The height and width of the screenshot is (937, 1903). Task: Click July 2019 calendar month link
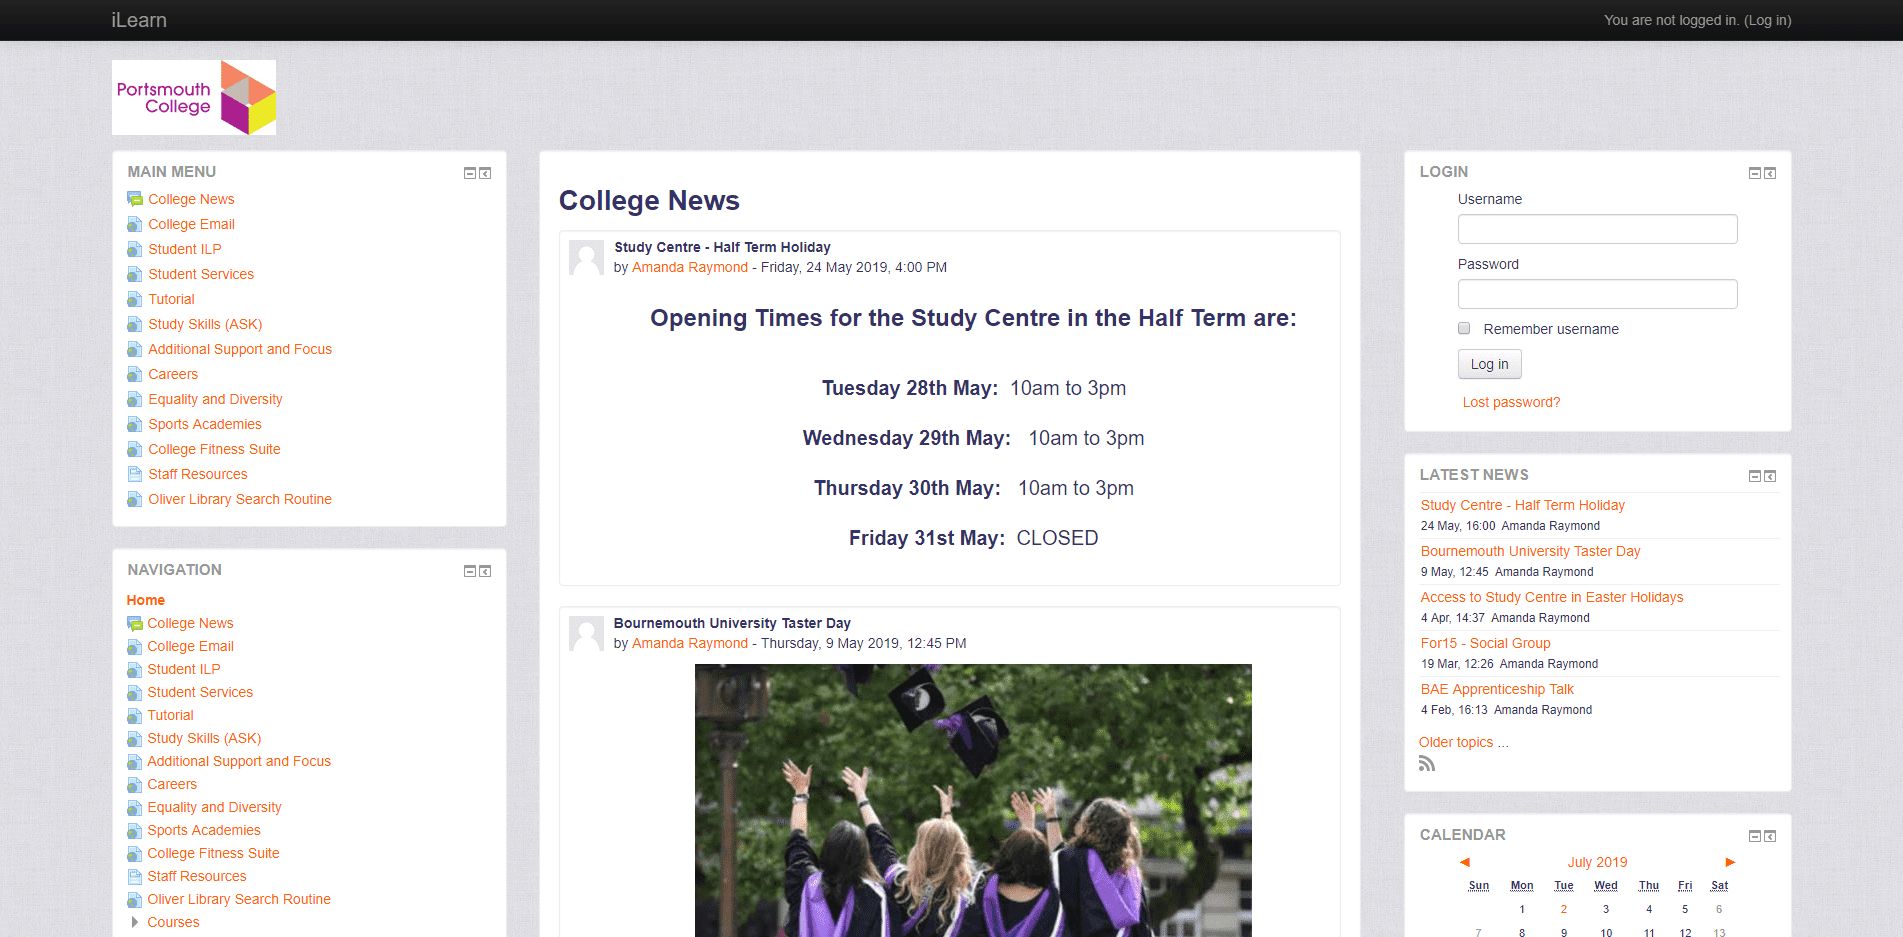1597,862
